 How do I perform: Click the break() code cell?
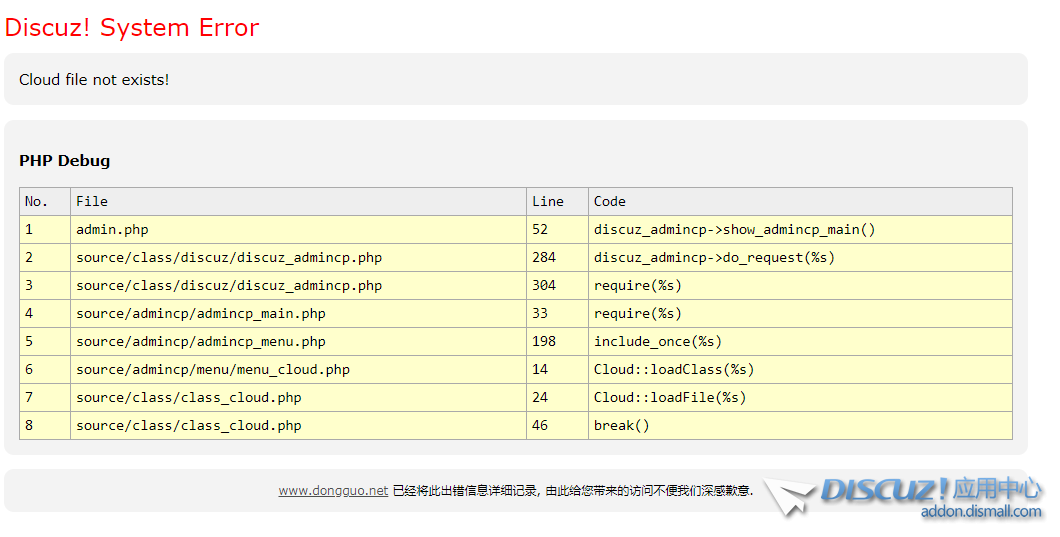[622, 426]
